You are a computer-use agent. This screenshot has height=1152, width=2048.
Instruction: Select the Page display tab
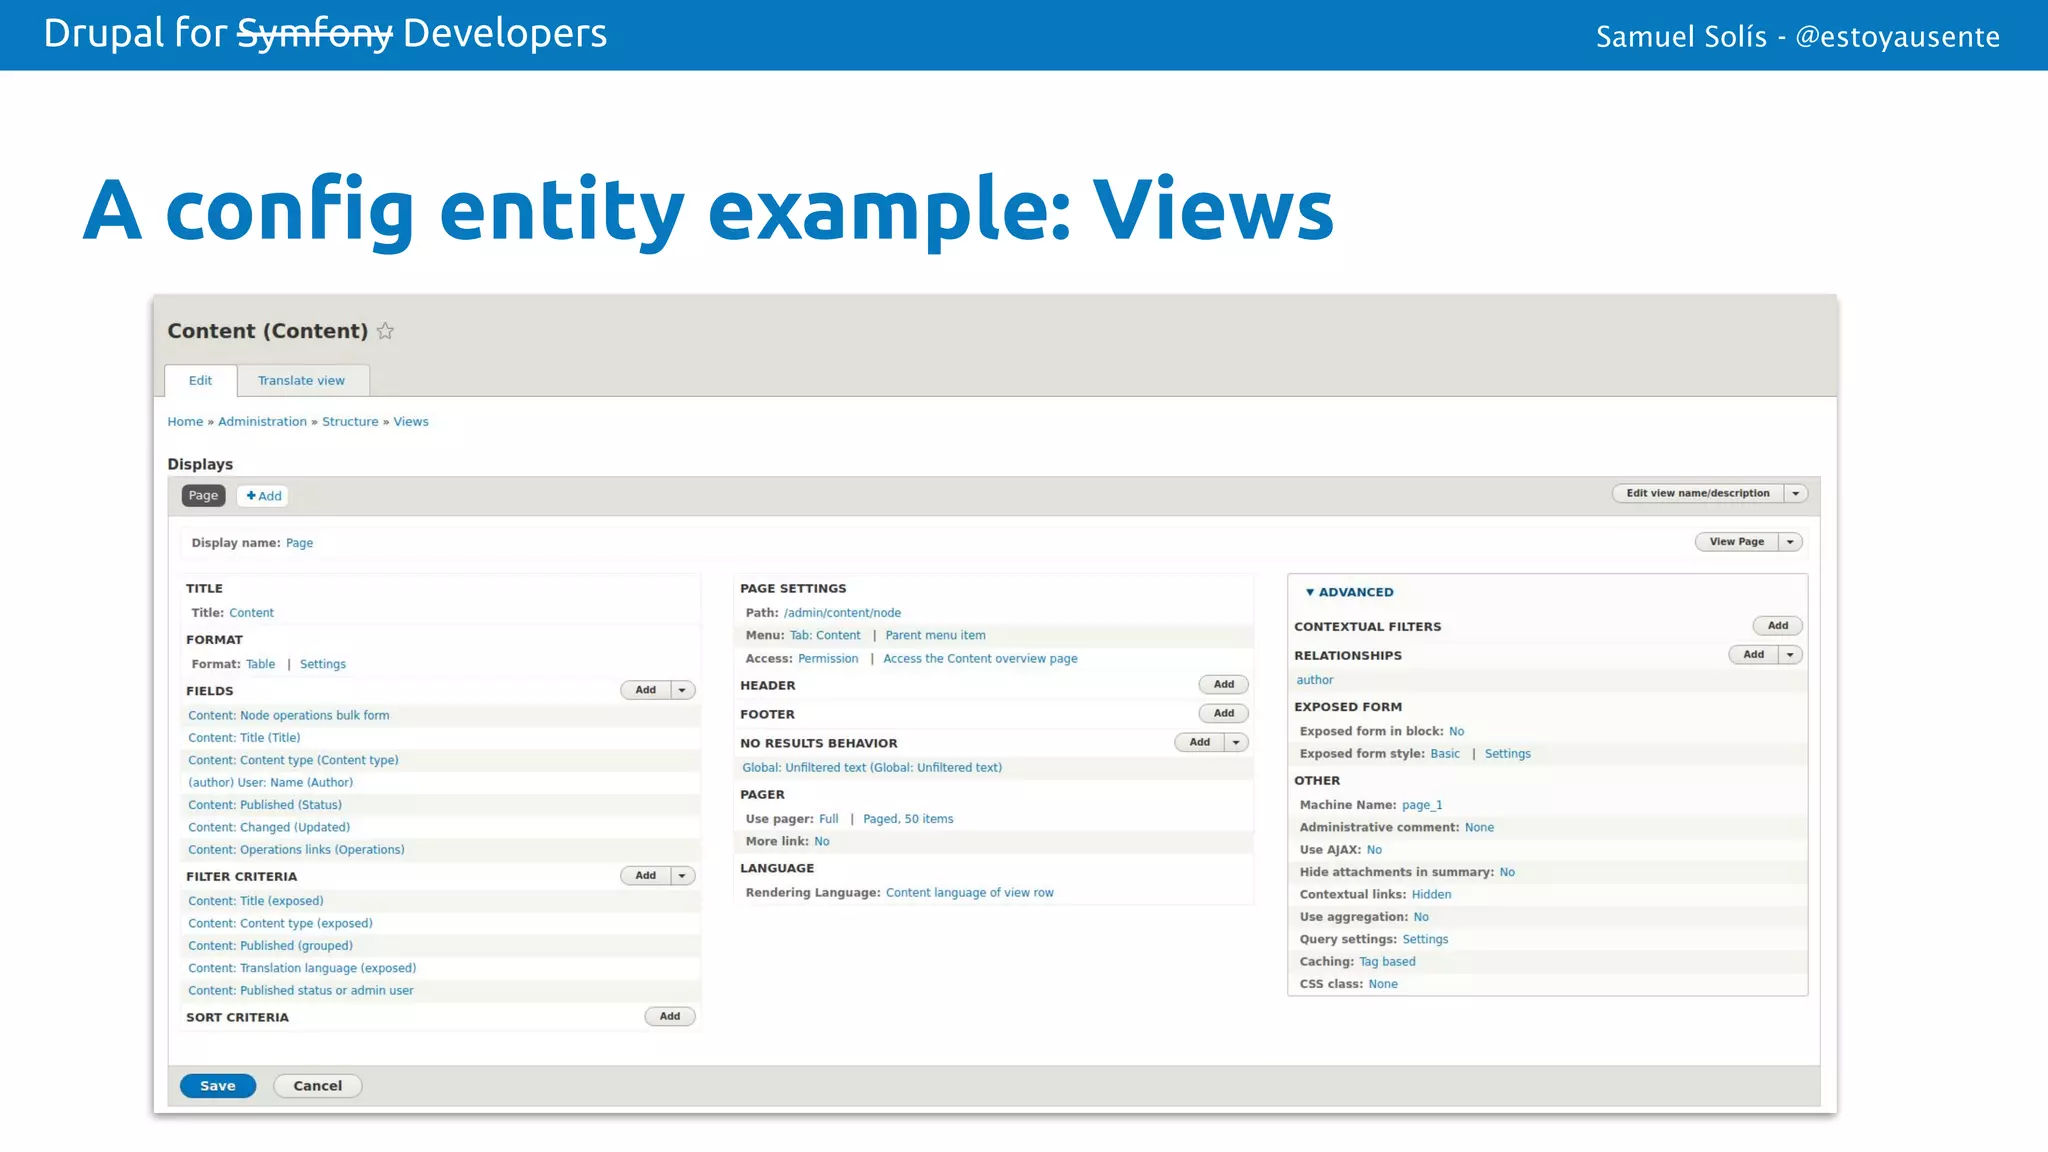point(203,496)
